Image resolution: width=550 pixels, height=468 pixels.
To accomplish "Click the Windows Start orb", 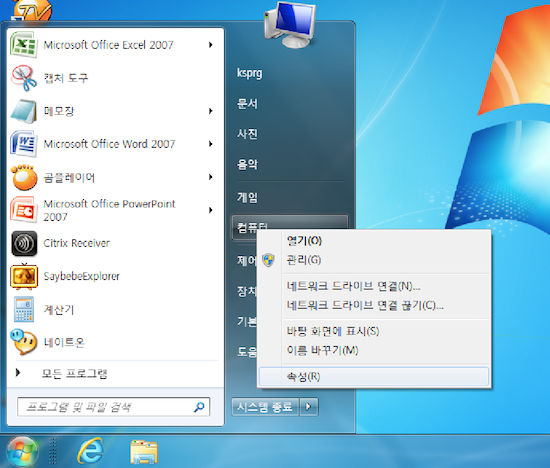I will pos(22,451).
